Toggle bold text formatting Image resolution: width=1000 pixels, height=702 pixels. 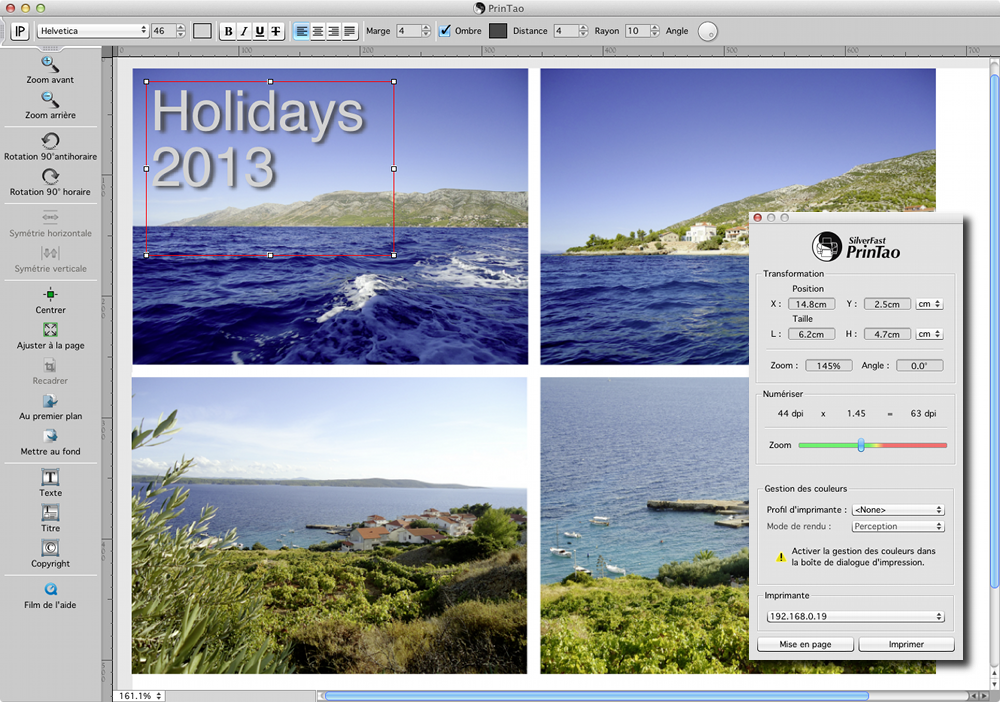228,31
